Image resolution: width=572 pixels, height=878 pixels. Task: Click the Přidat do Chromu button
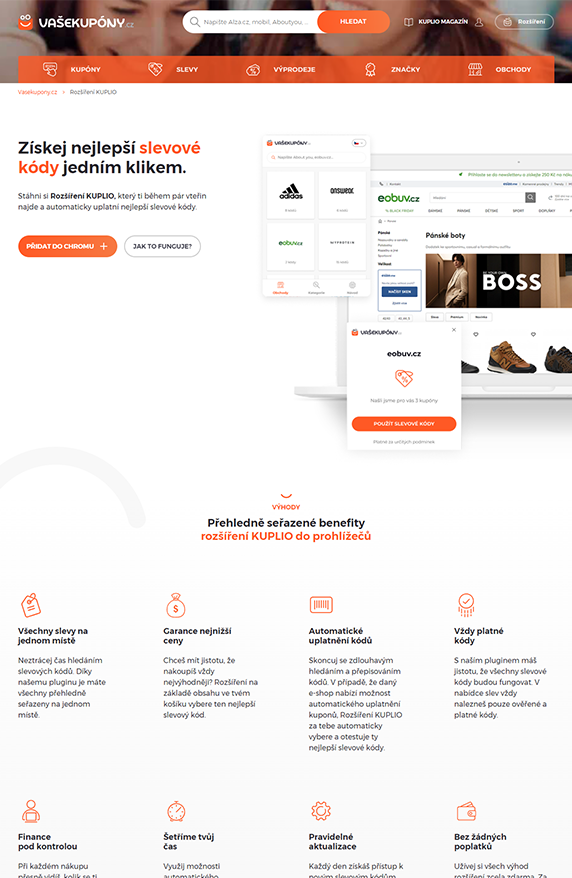tap(68, 246)
